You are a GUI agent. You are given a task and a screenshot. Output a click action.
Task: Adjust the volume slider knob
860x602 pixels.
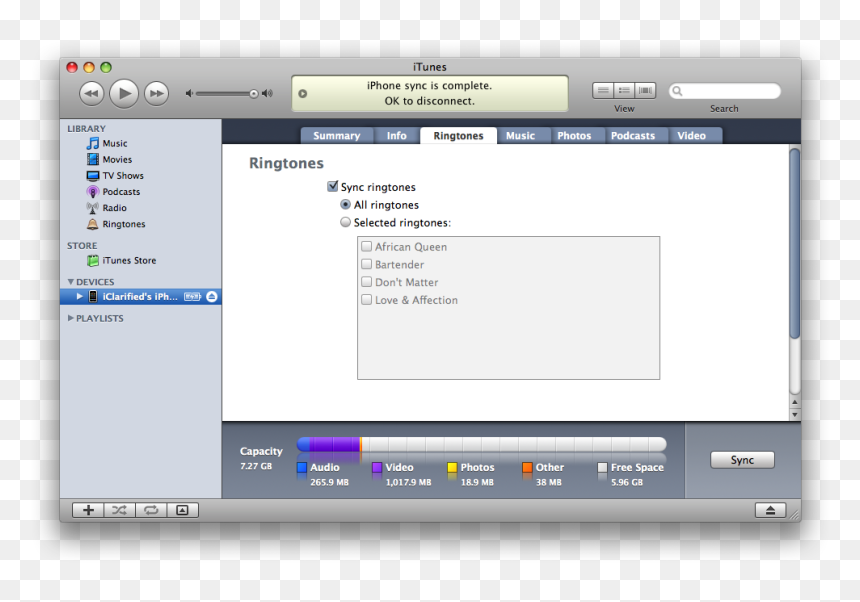pyautogui.click(x=253, y=94)
